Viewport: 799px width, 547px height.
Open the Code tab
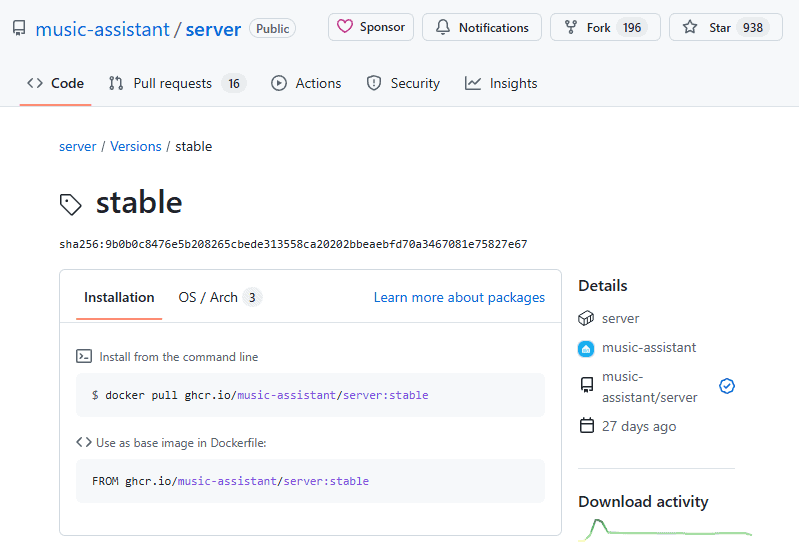56,83
